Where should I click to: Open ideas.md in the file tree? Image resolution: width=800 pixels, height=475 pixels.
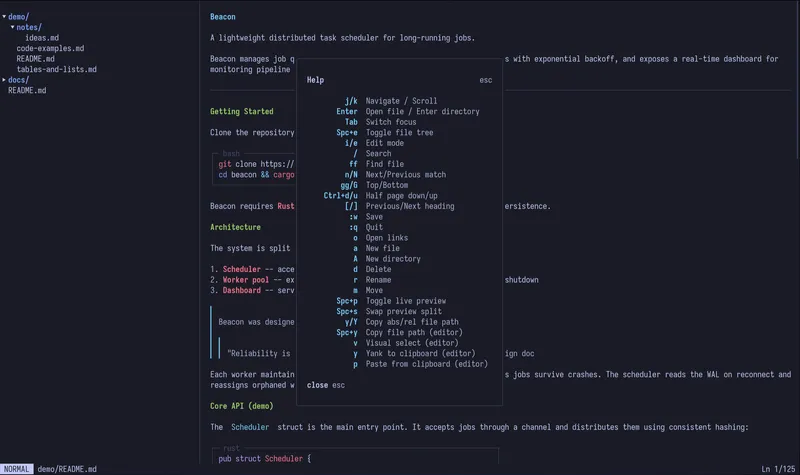tap(41, 38)
